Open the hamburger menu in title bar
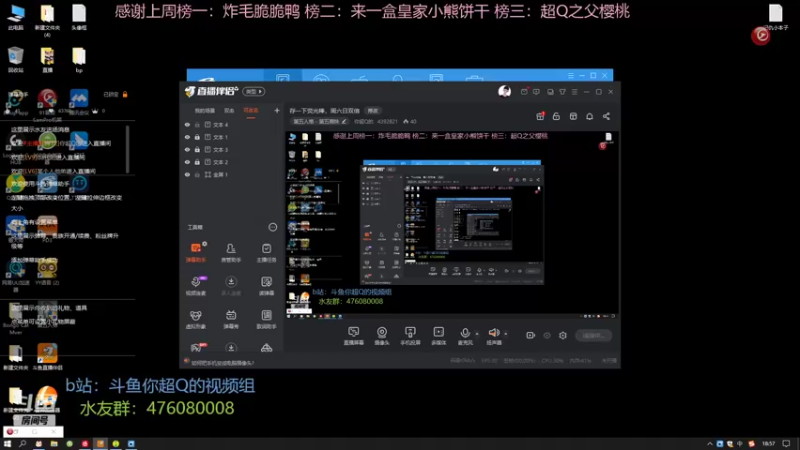 pyautogui.click(x=574, y=92)
